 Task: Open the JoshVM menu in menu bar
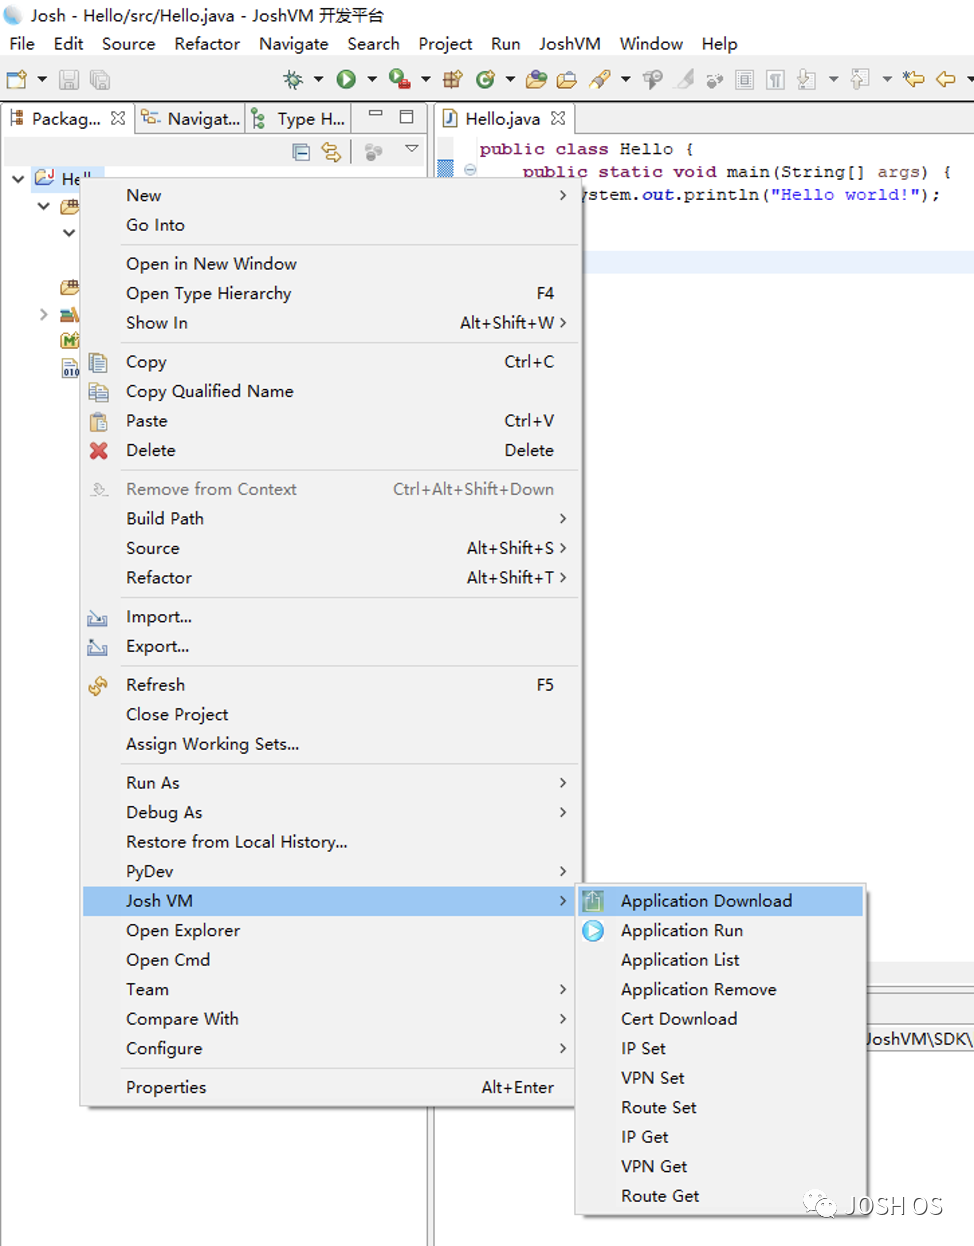[x=570, y=44]
